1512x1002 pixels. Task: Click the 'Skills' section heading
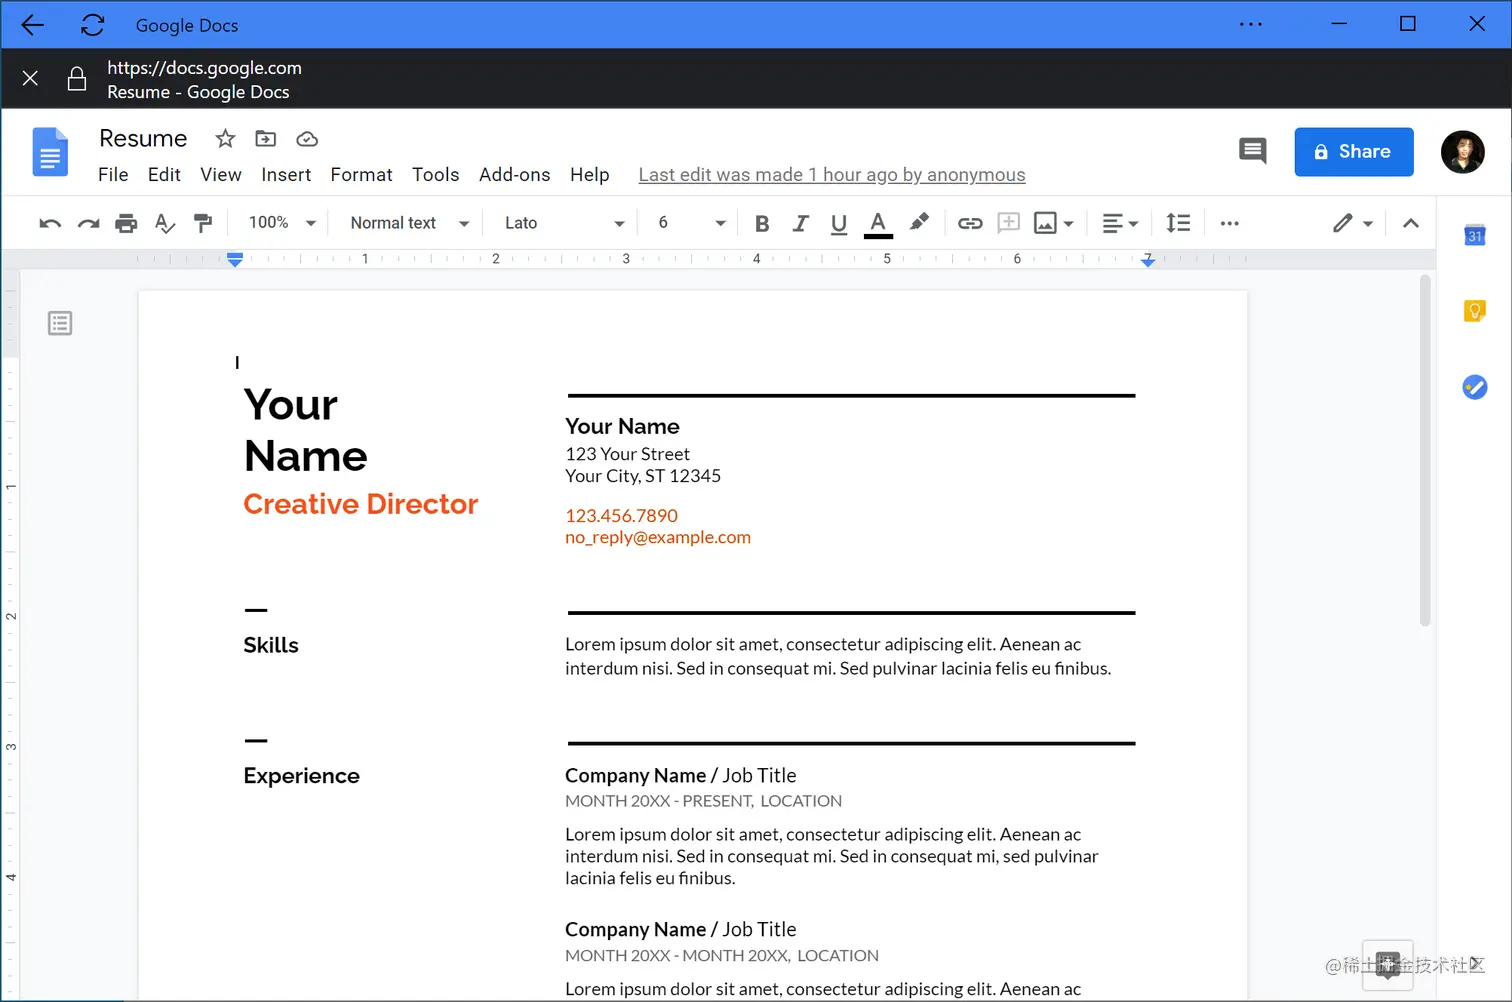point(271,646)
